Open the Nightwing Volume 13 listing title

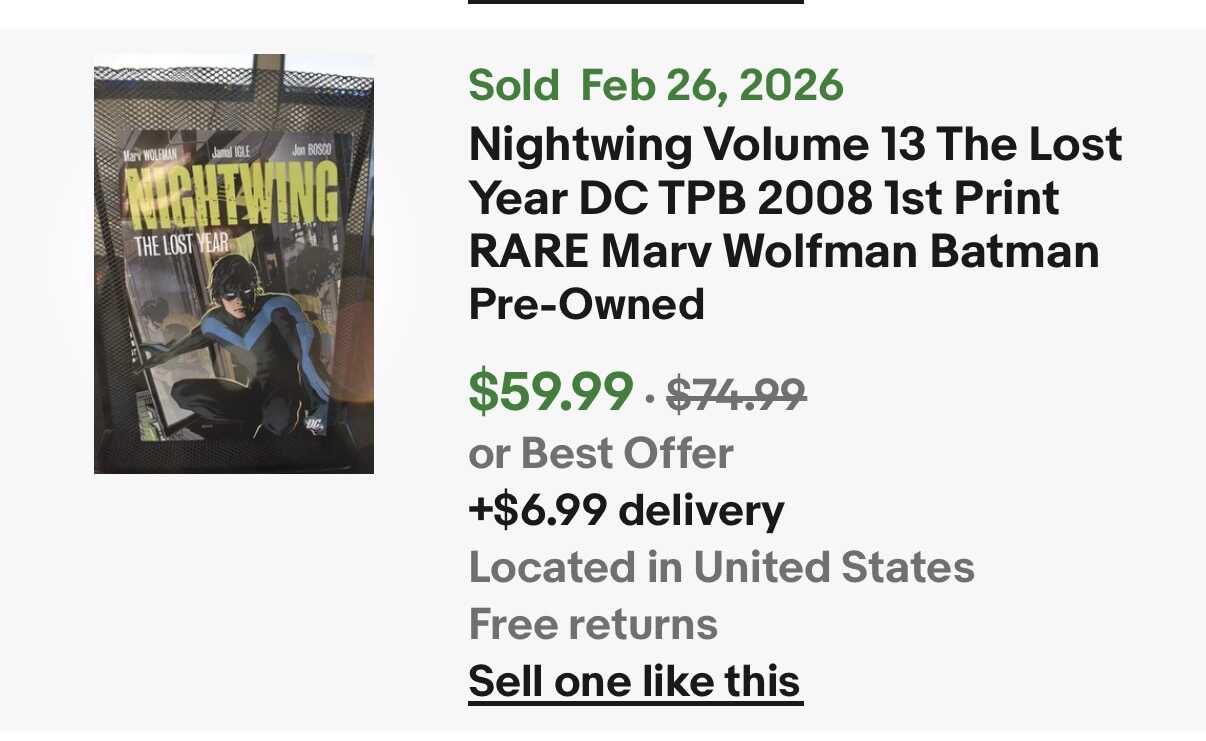[x=795, y=197]
